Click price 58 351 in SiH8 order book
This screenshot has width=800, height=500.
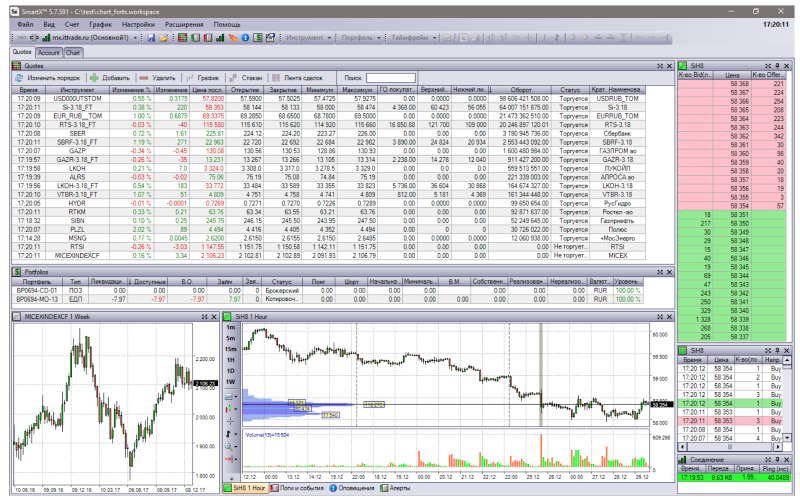point(739,215)
